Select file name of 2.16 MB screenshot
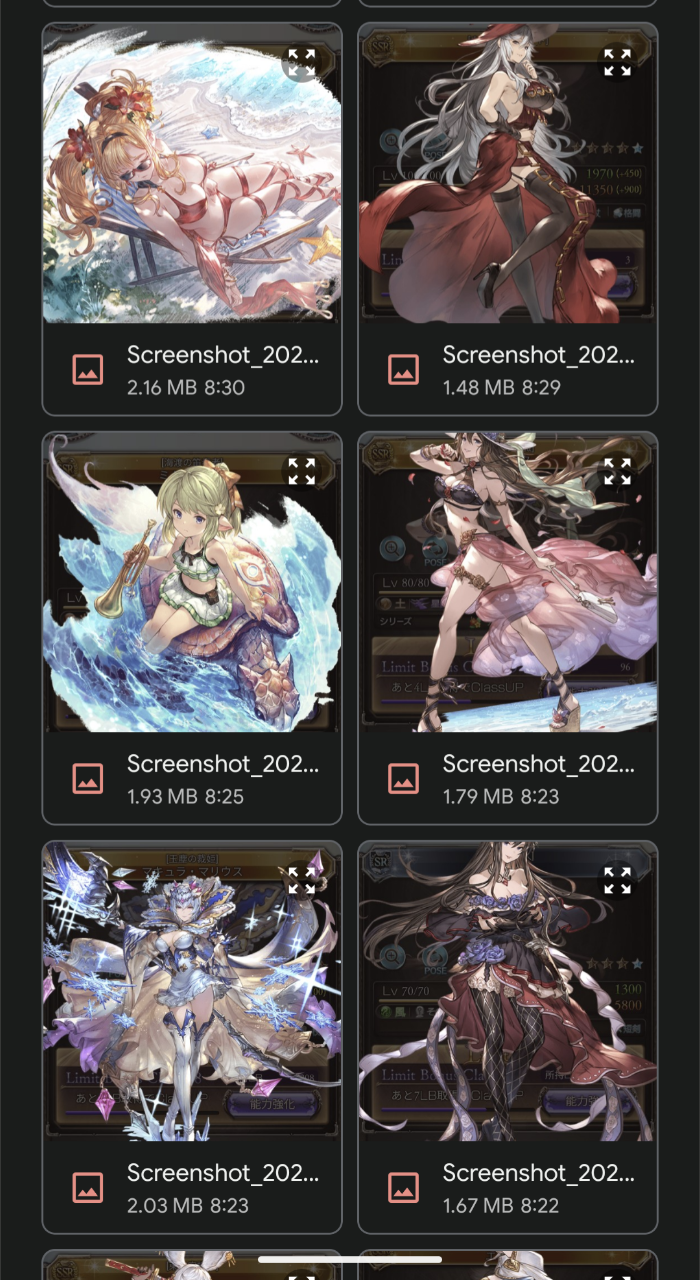This screenshot has height=1280, width=700. pyautogui.click(x=223, y=355)
